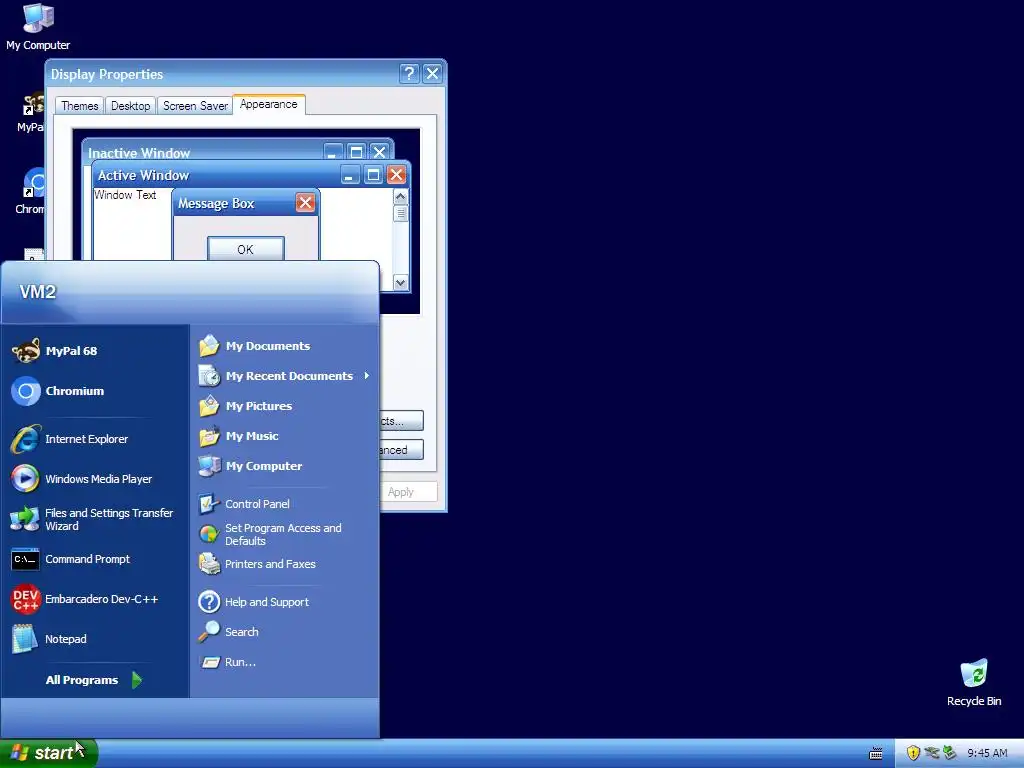
Task: Click the Display Properties help question button
Action: (409, 73)
